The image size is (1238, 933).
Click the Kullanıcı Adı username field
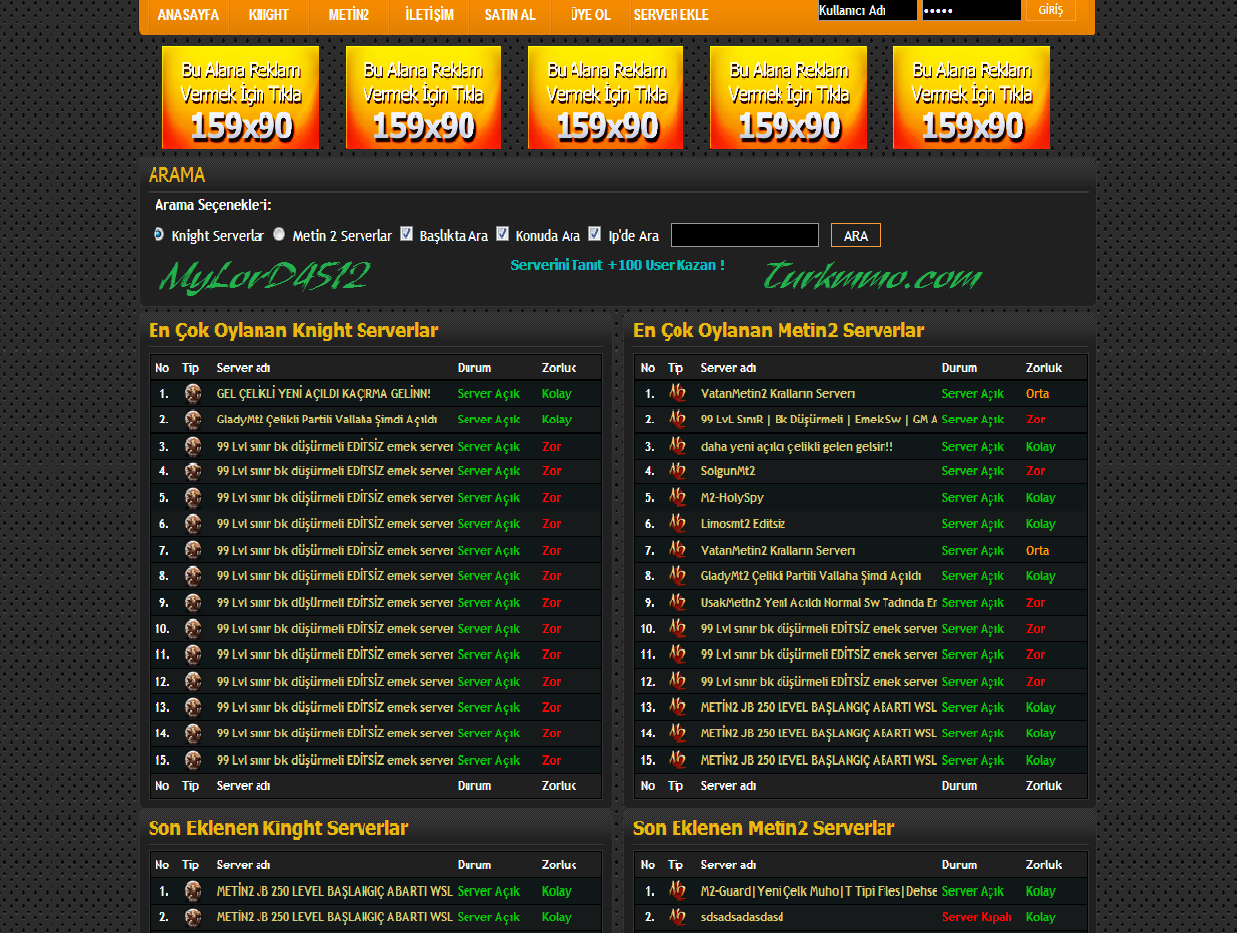867,10
